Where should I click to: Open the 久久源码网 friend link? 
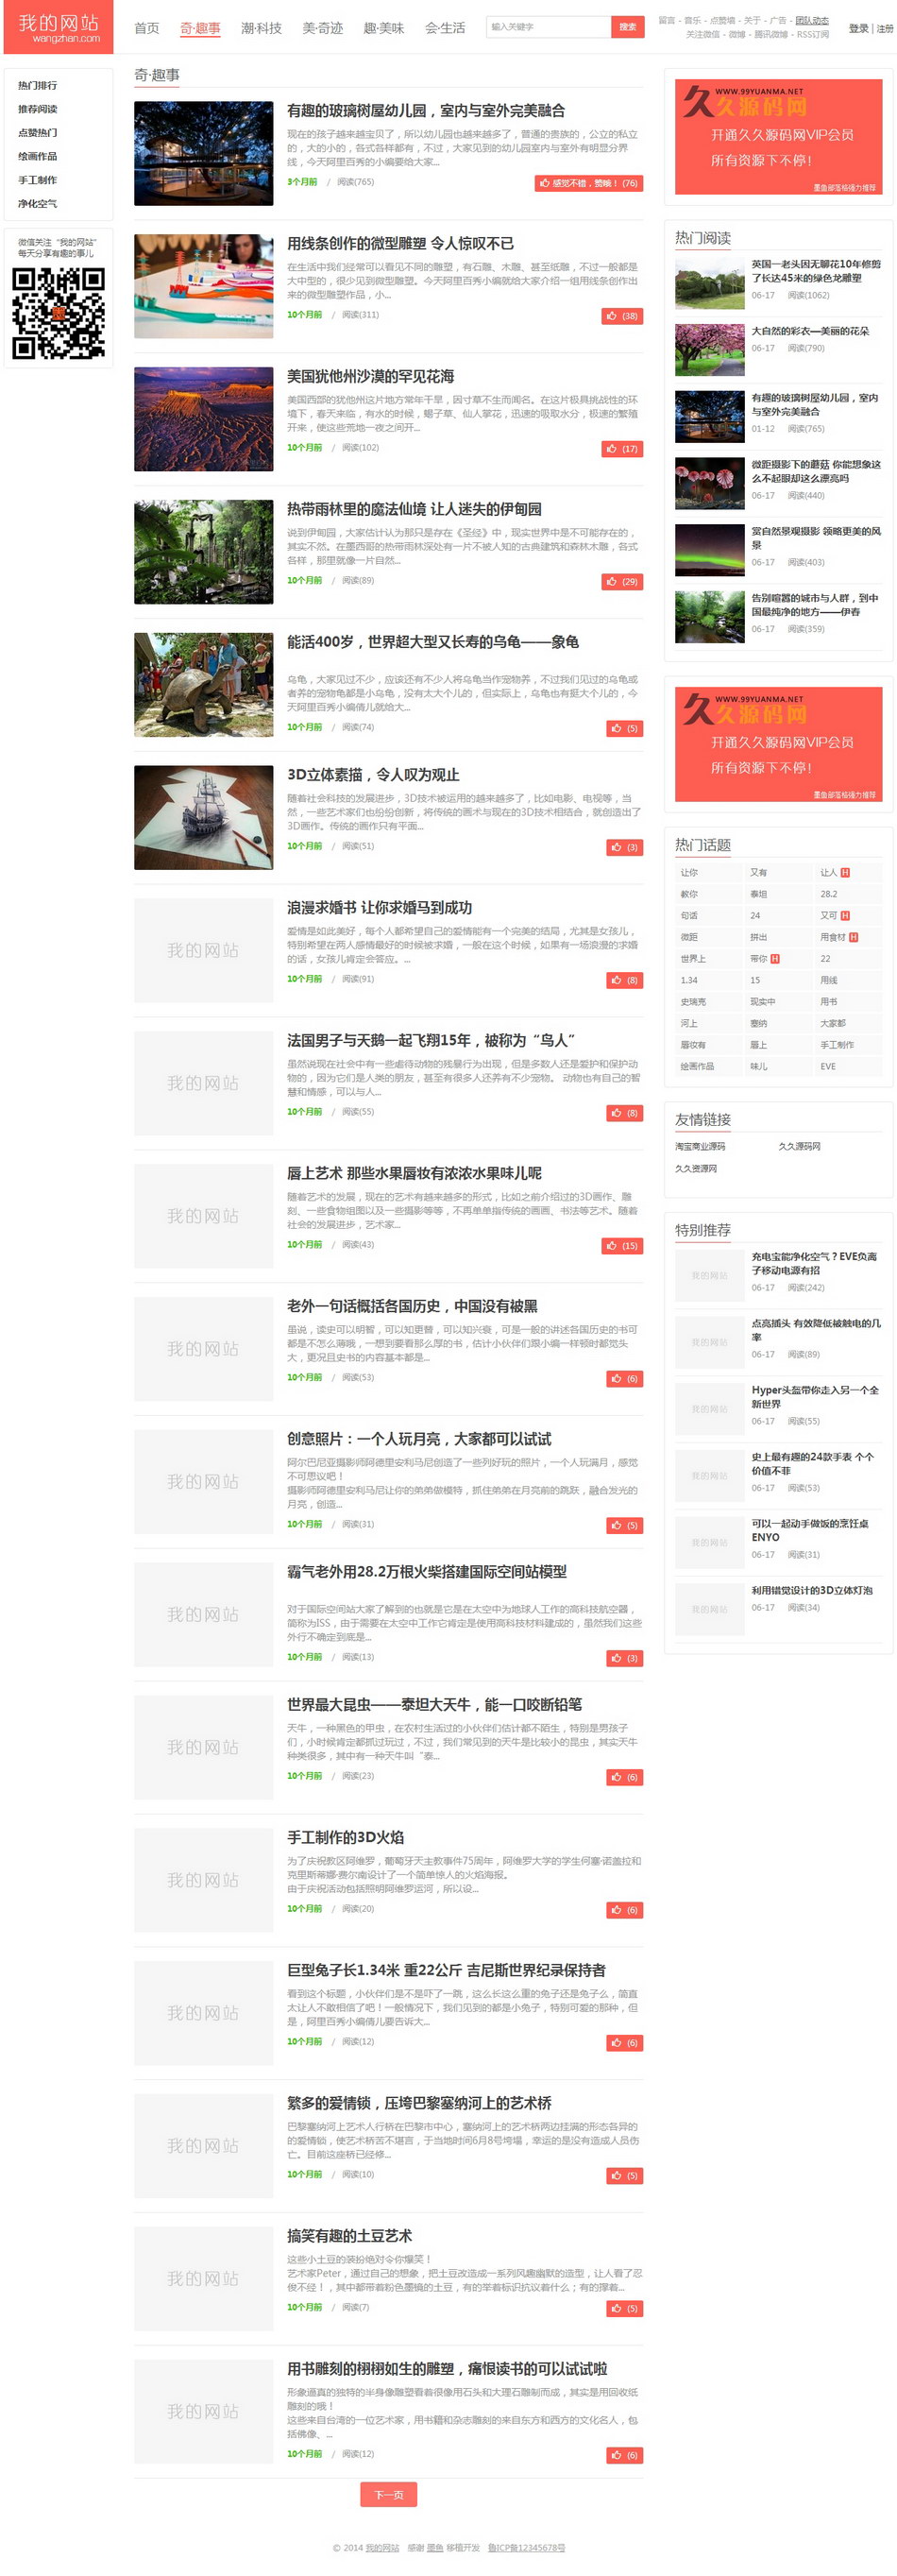point(799,1146)
